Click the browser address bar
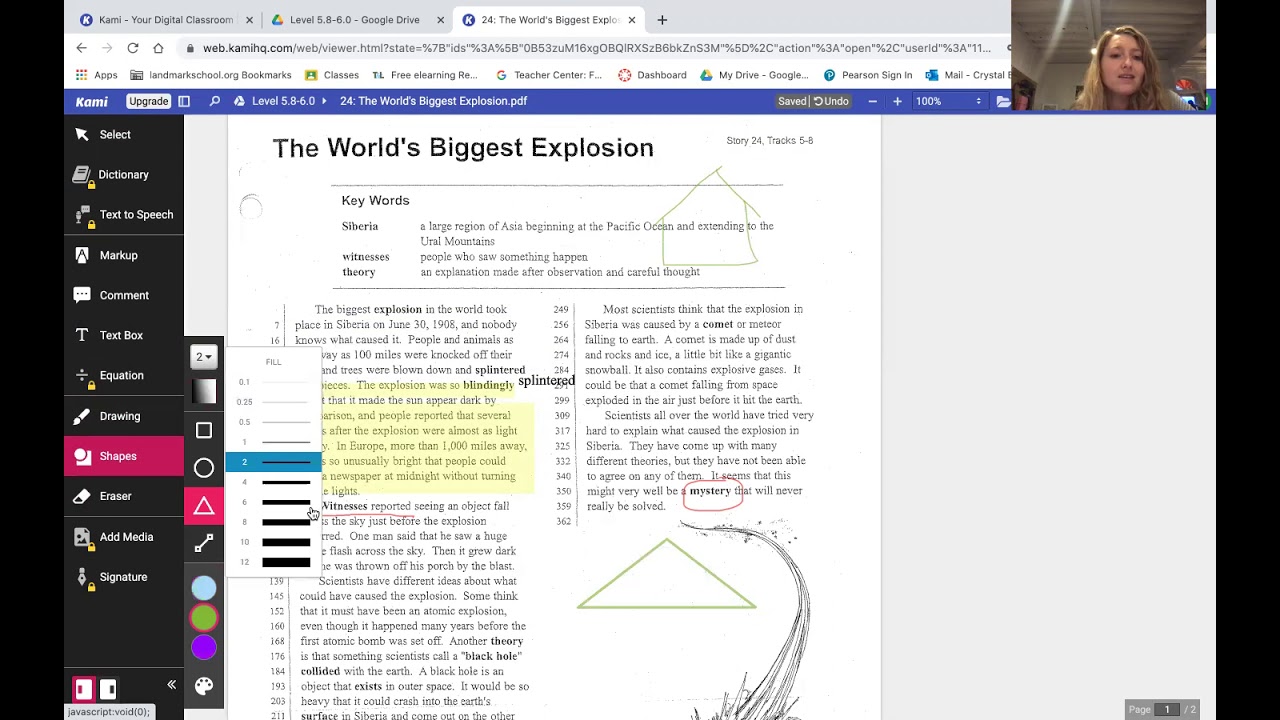The image size is (1280, 720). [595, 48]
